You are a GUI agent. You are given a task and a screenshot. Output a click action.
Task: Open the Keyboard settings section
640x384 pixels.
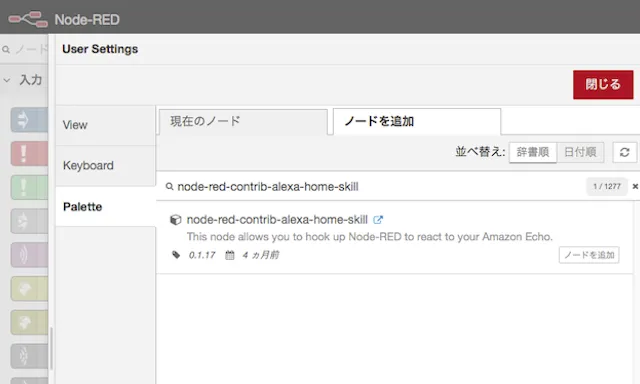point(106,166)
